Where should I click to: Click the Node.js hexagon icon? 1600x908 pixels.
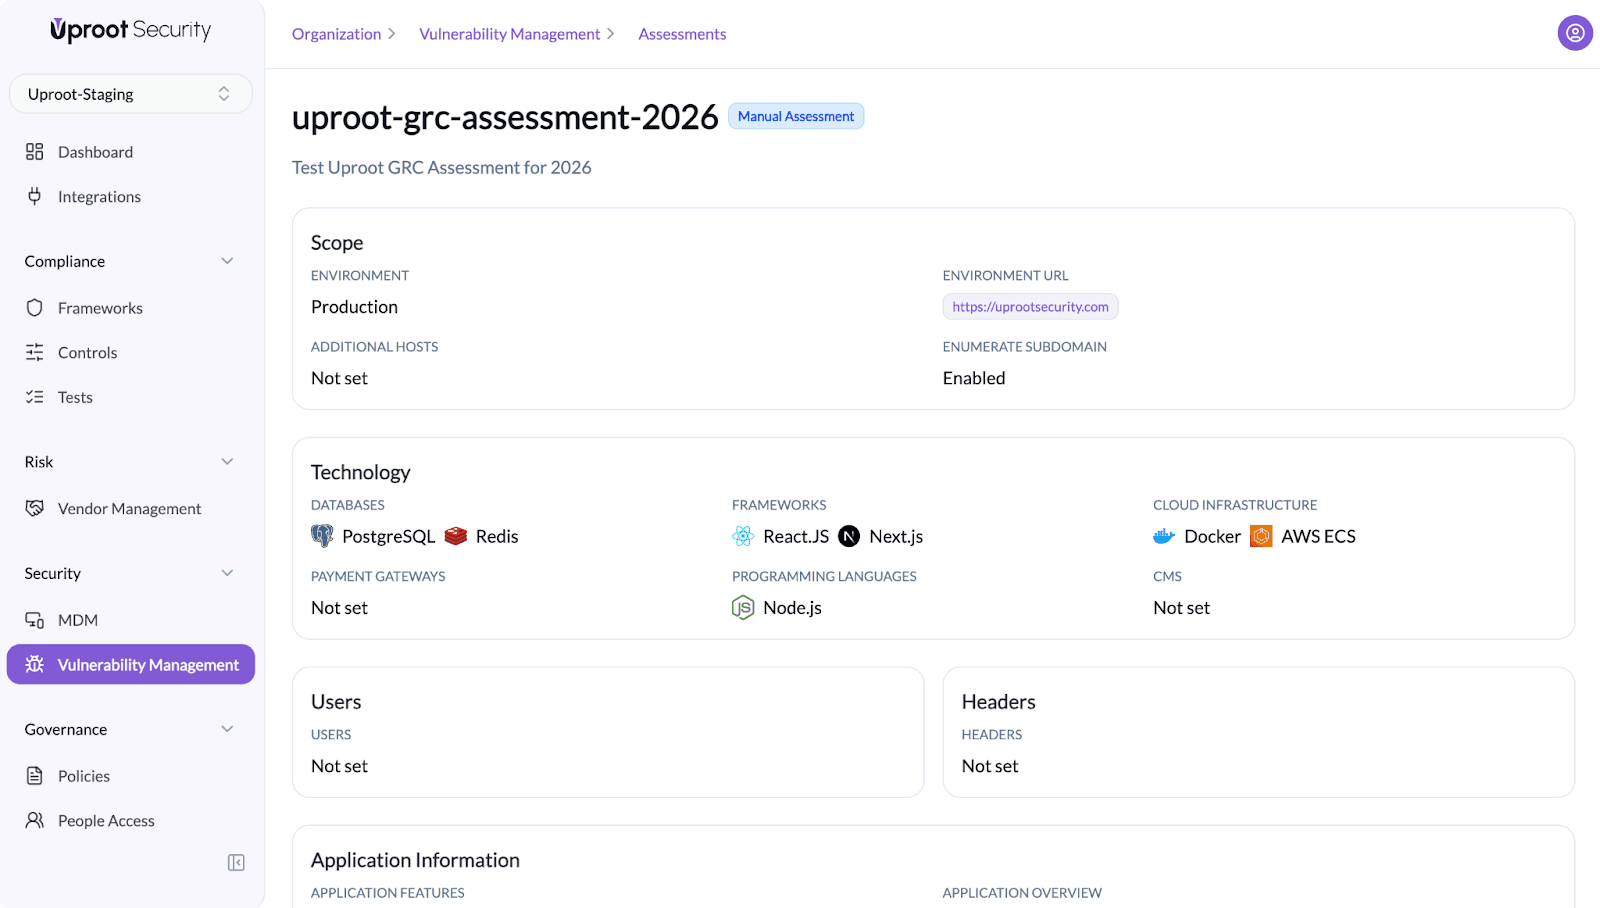tap(743, 607)
